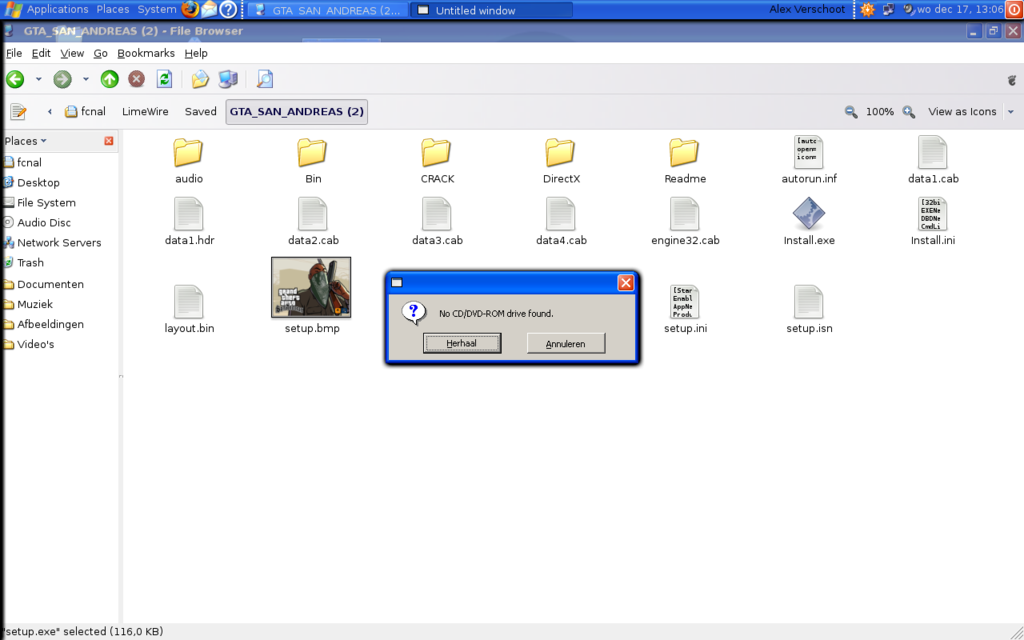Image resolution: width=1024 pixels, height=640 pixels.
Task: Click the Stop loading icon
Action: (136, 78)
